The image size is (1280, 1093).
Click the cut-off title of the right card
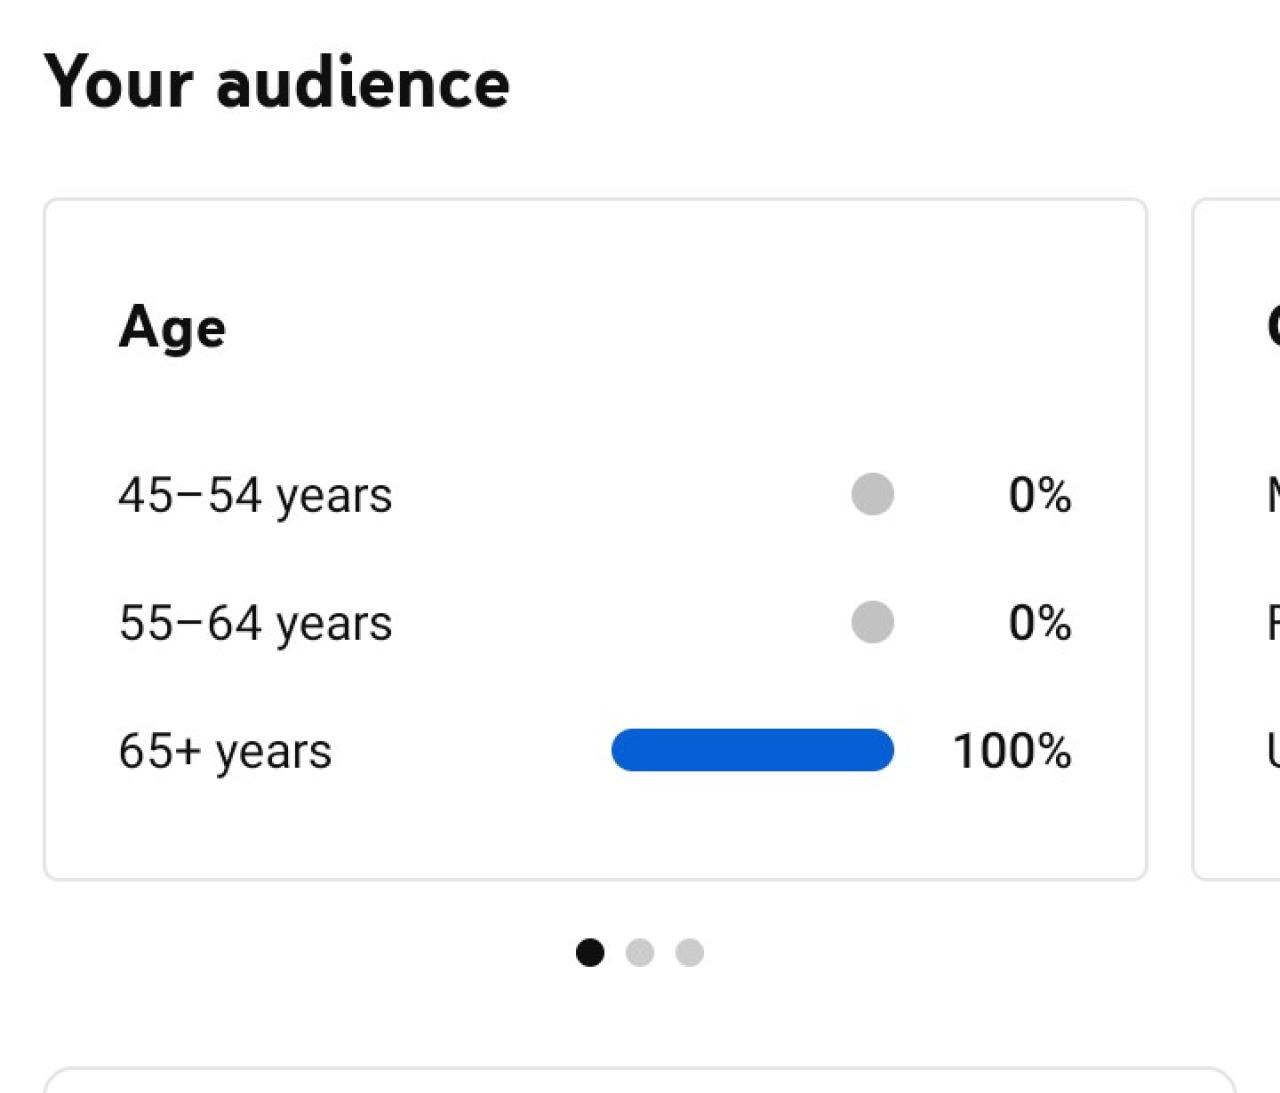(x=1273, y=327)
